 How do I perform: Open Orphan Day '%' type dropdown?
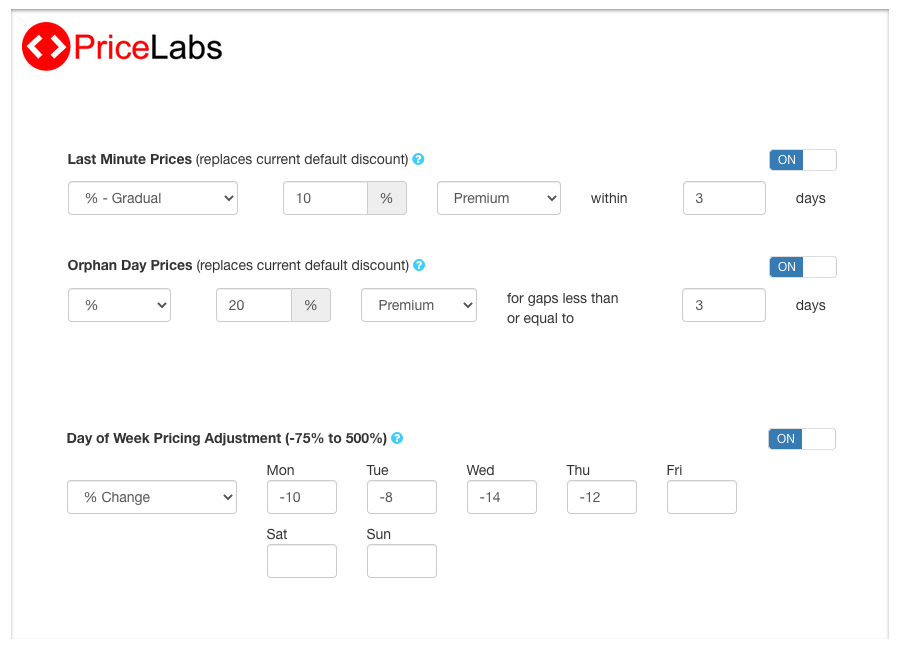pos(119,305)
